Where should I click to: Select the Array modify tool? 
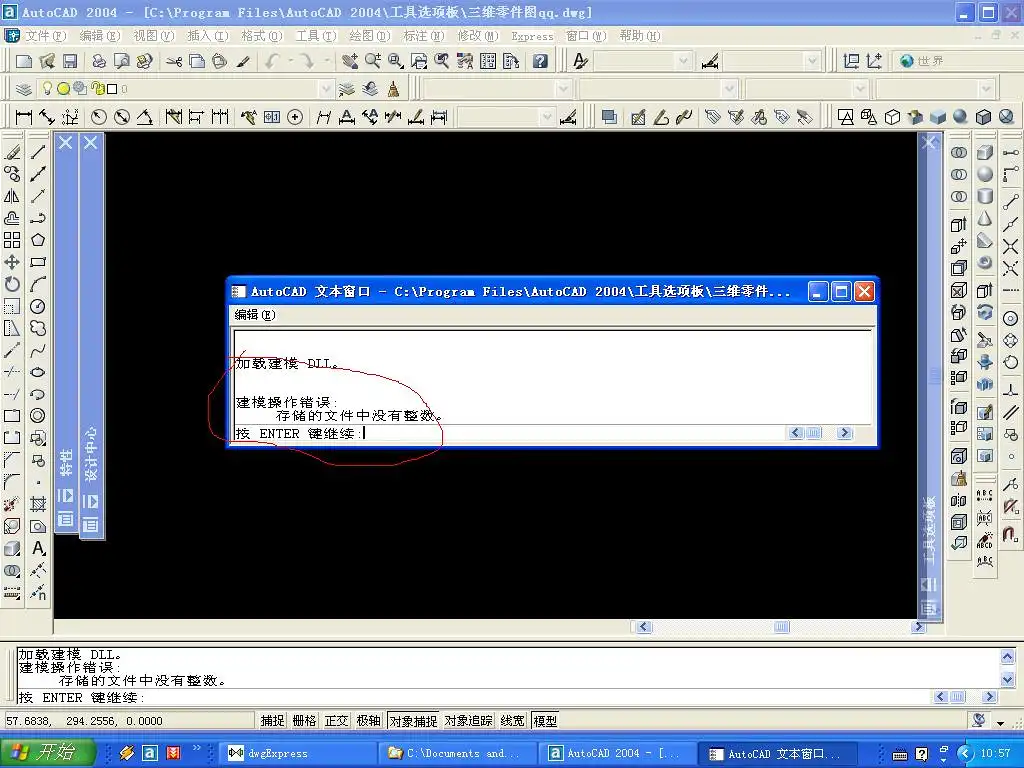click(x=12, y=240)
